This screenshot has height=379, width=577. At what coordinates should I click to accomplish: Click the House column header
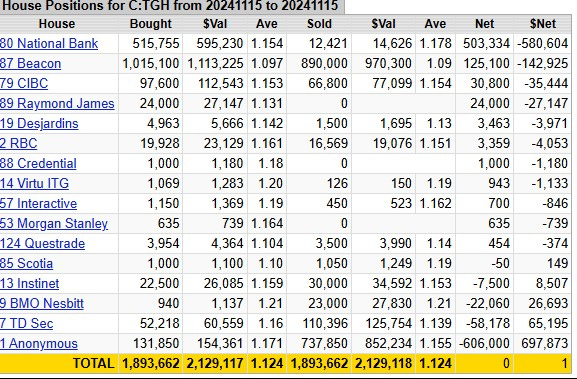pyautogui.click(x=57, y=24)
